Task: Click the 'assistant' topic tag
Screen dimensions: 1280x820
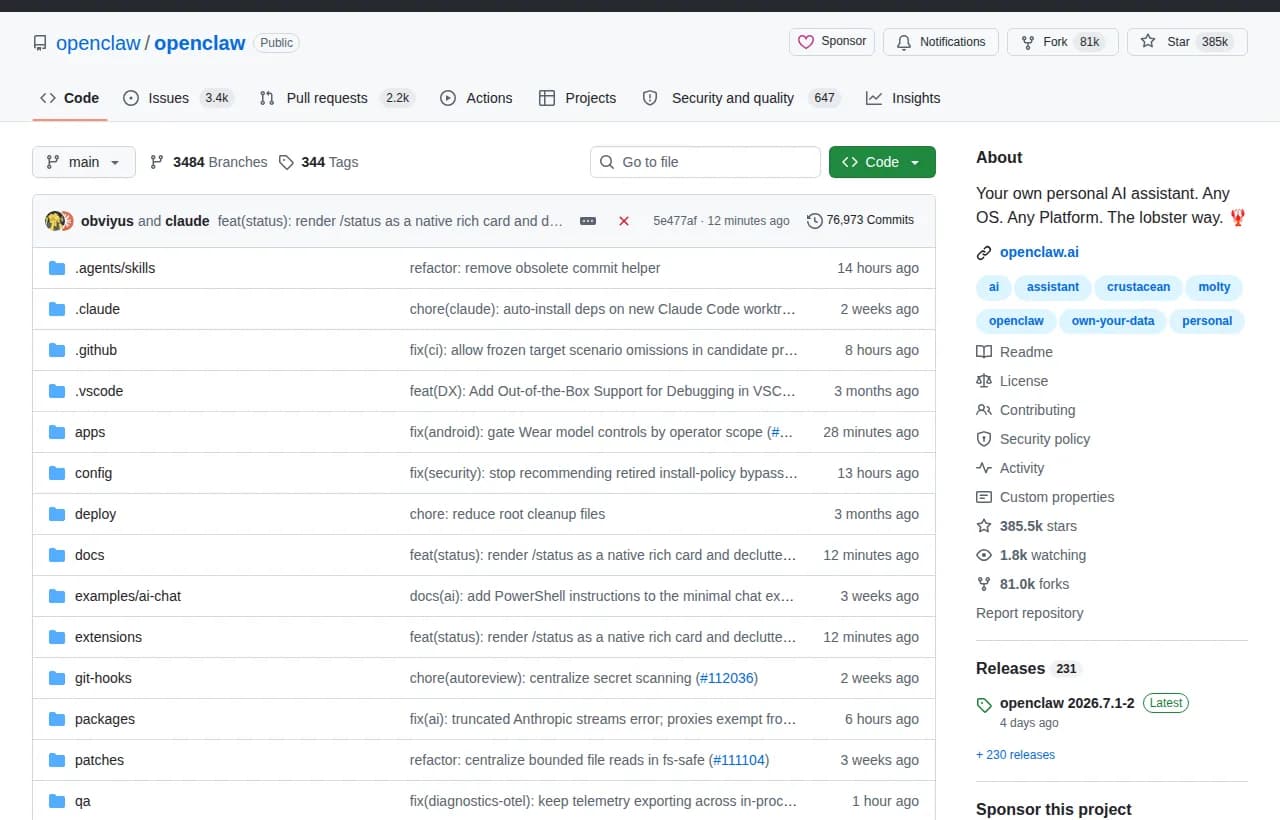Action: point(1053,287)
